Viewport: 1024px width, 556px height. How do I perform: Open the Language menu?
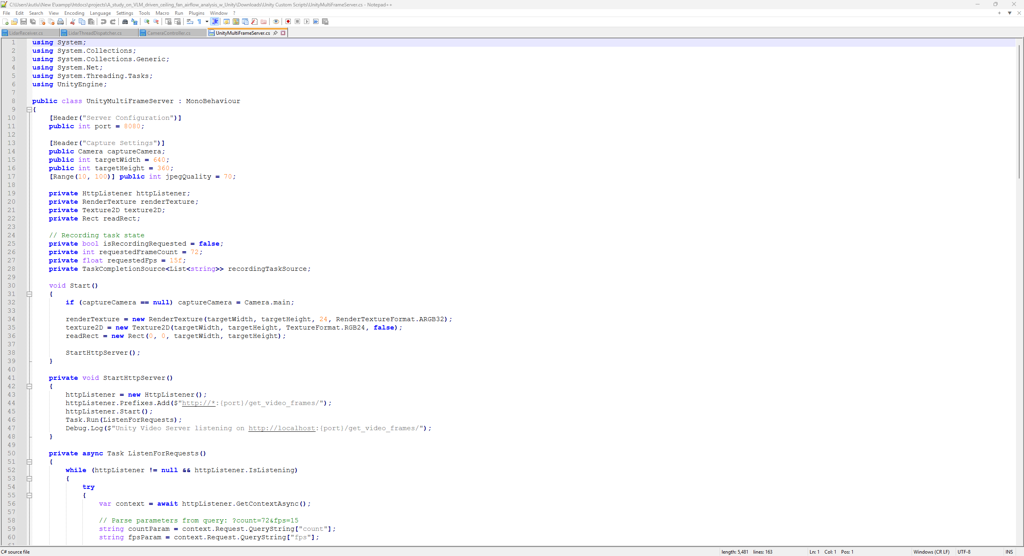[x=100, y=13]
